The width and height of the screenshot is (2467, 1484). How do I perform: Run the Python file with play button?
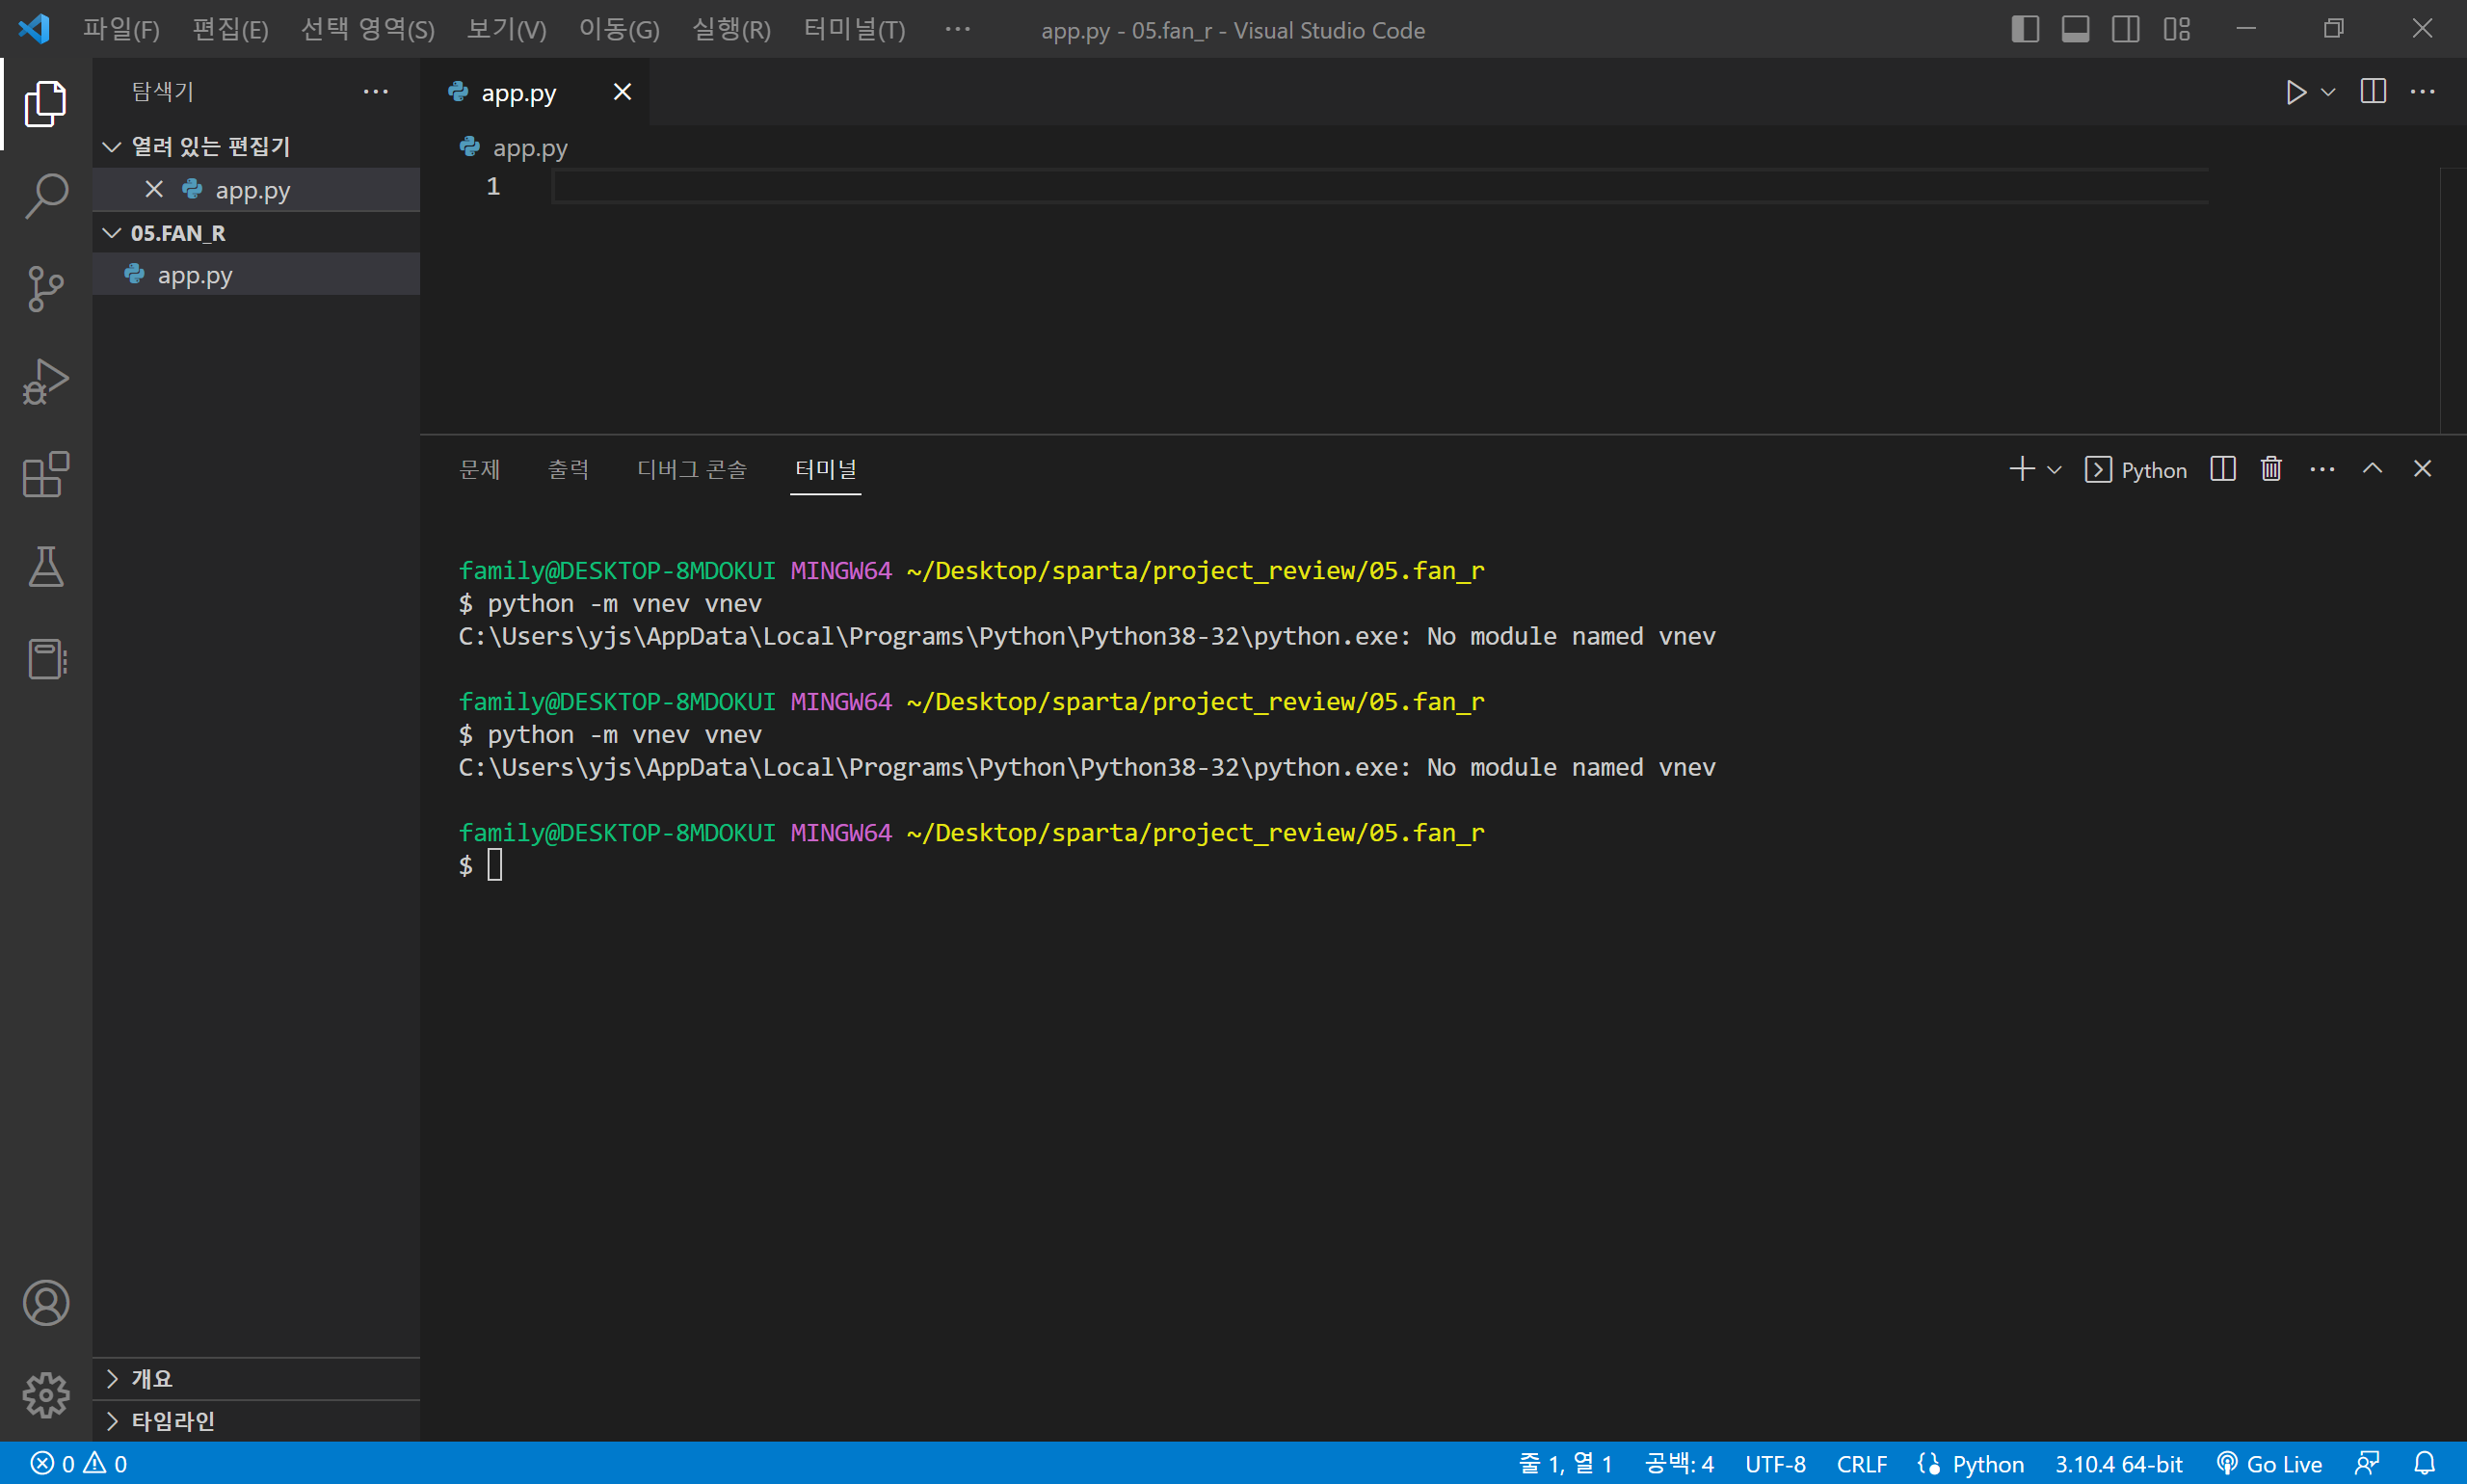(x=2296, y=92)
